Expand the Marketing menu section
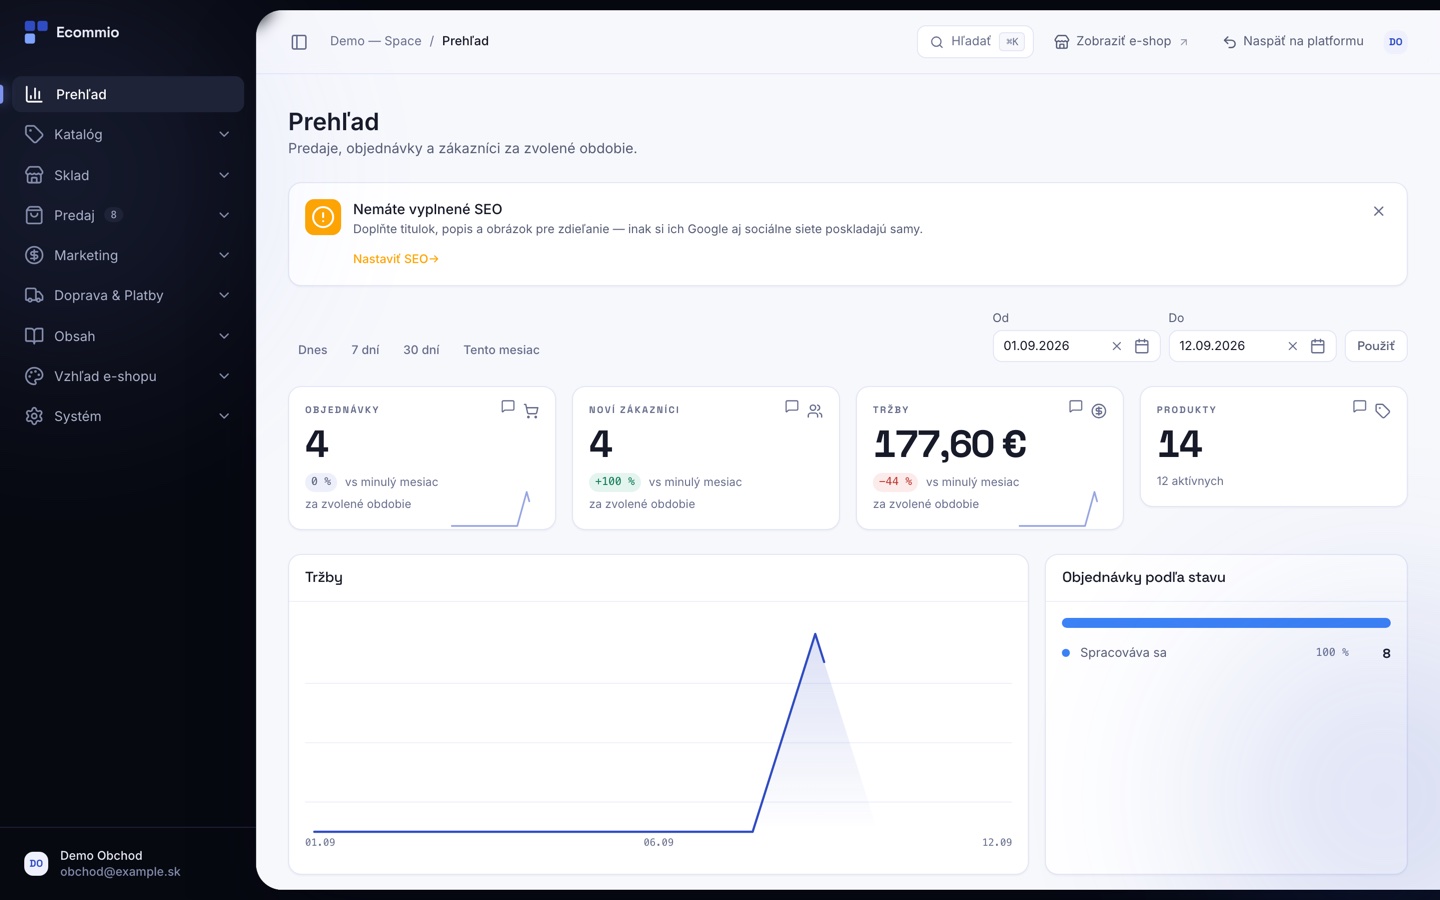1440x900 pixels. 128,255
